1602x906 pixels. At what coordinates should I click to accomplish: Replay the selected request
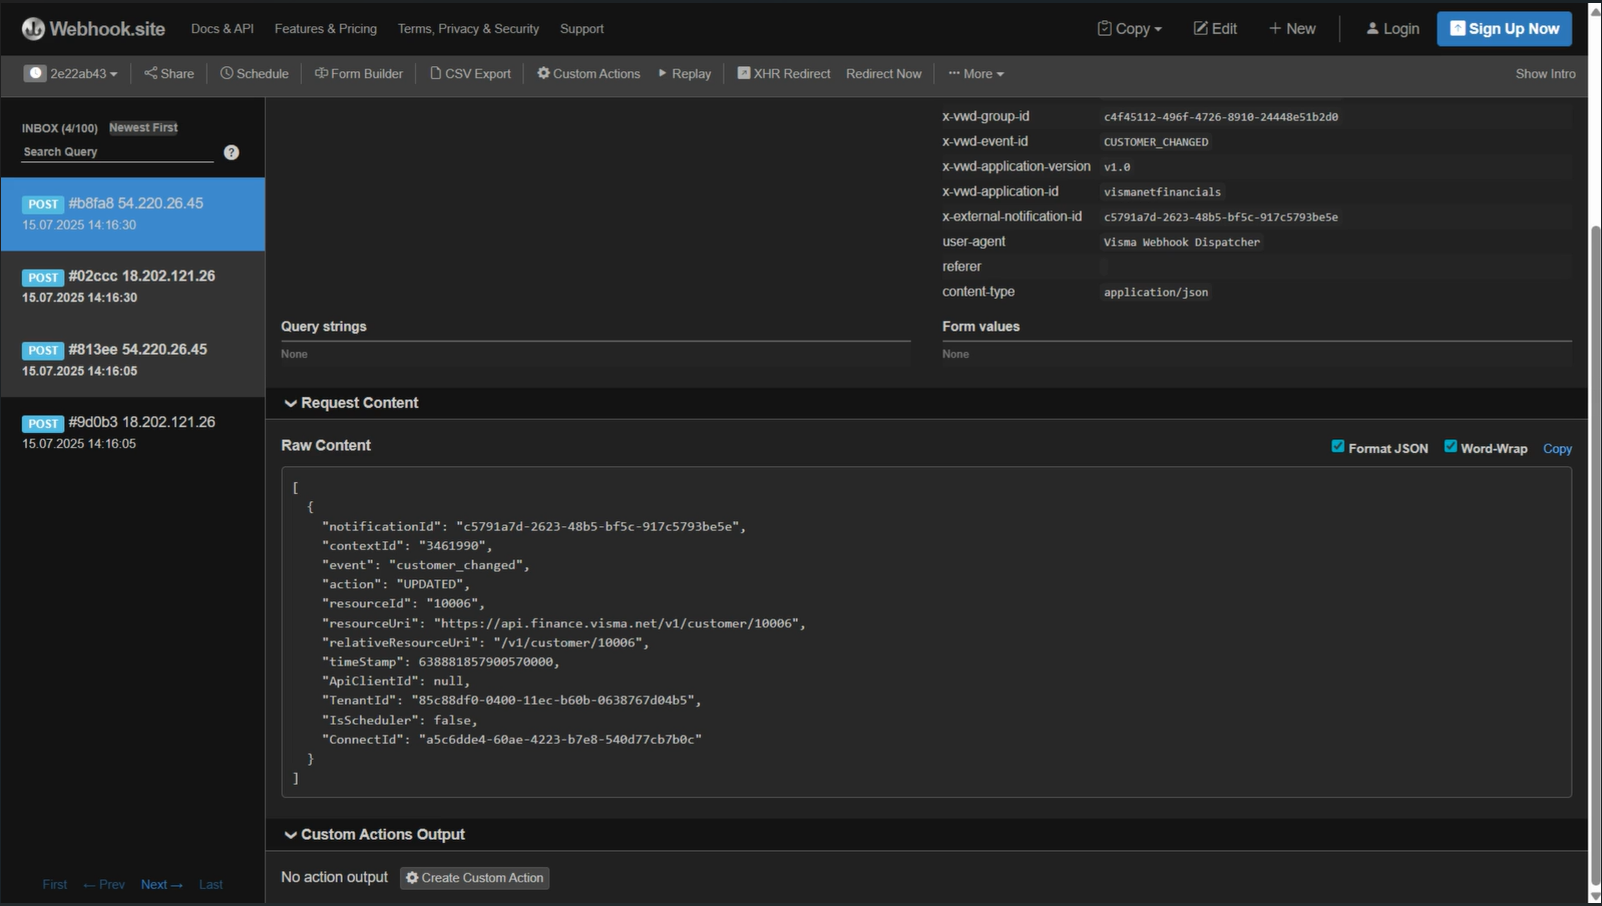(x=684, y=73)
